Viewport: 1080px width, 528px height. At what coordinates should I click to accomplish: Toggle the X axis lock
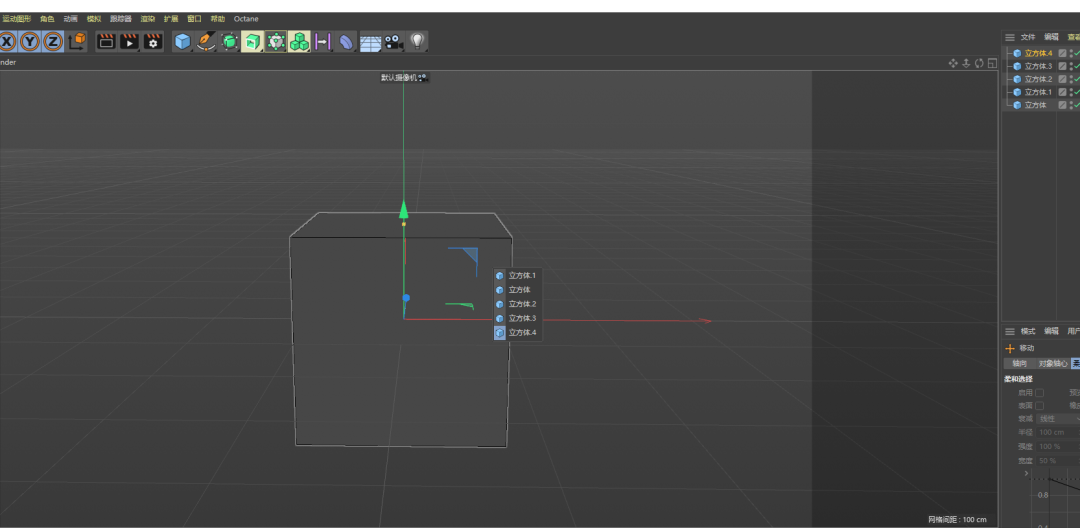pyautogui.click(x=6, y=42)
